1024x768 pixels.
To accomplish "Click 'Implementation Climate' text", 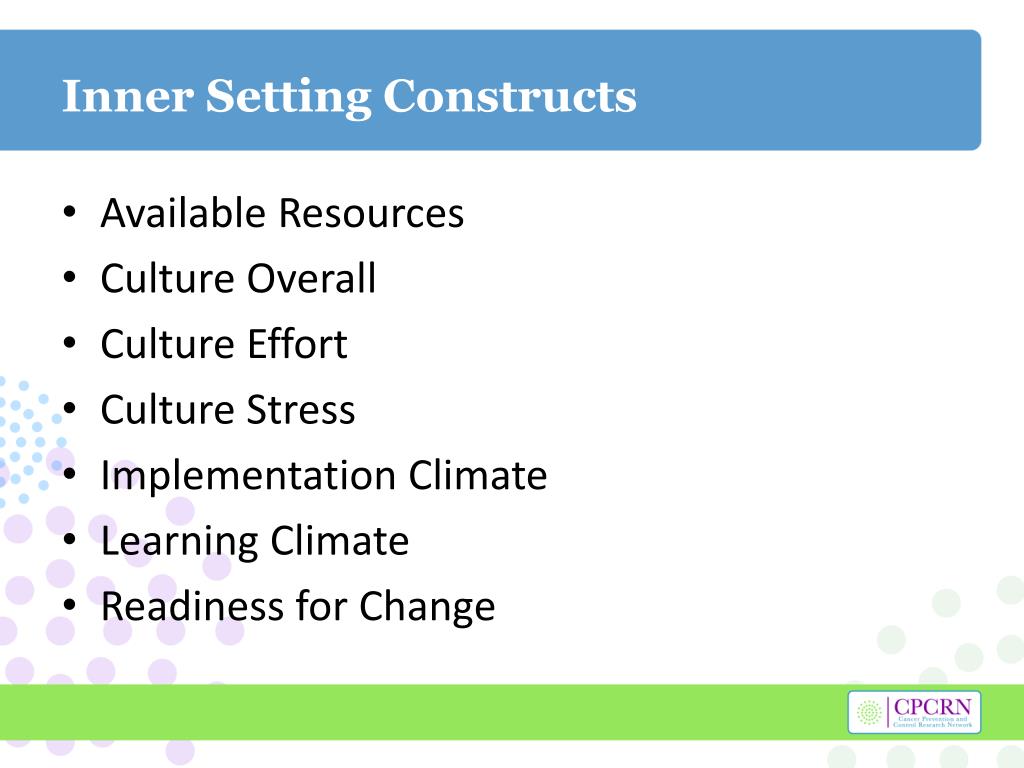I will tap(324, 475).
